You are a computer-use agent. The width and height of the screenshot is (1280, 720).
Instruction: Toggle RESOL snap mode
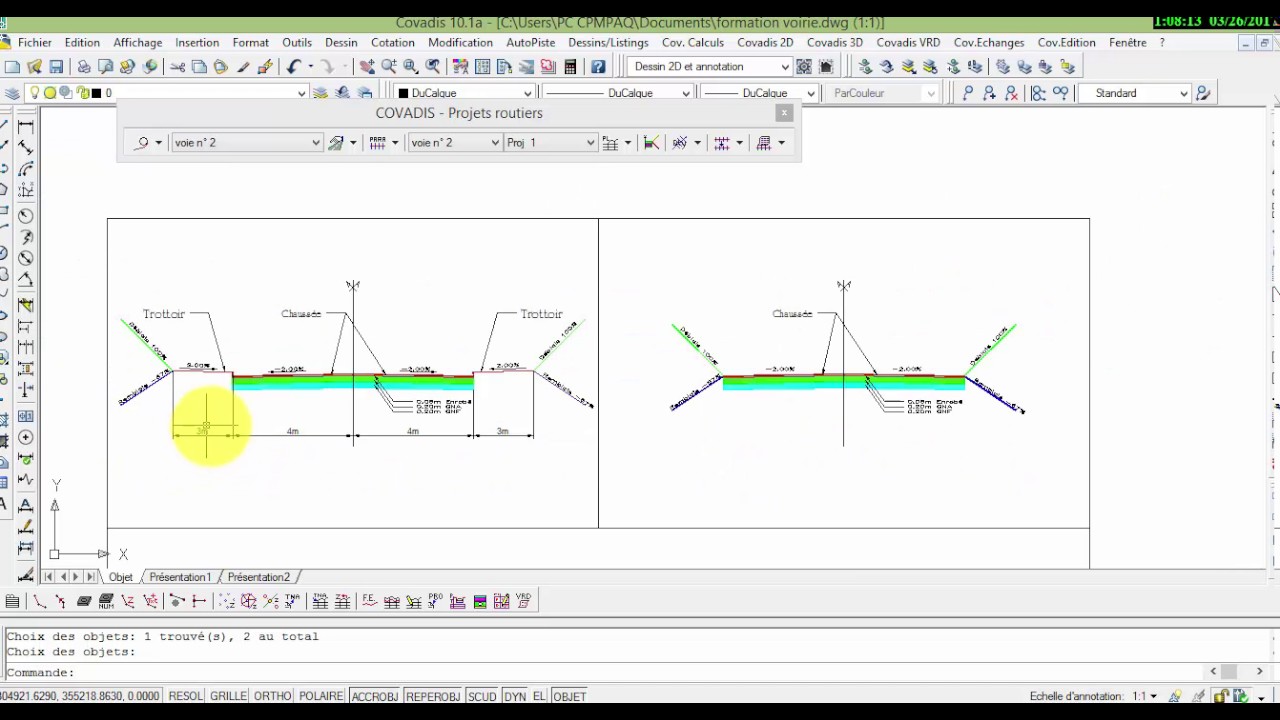(x=185, y=696)
